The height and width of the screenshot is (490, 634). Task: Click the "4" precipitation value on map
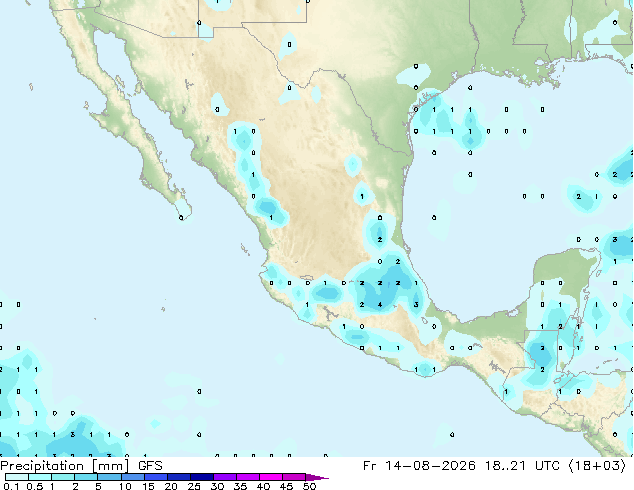pos(380,304)
